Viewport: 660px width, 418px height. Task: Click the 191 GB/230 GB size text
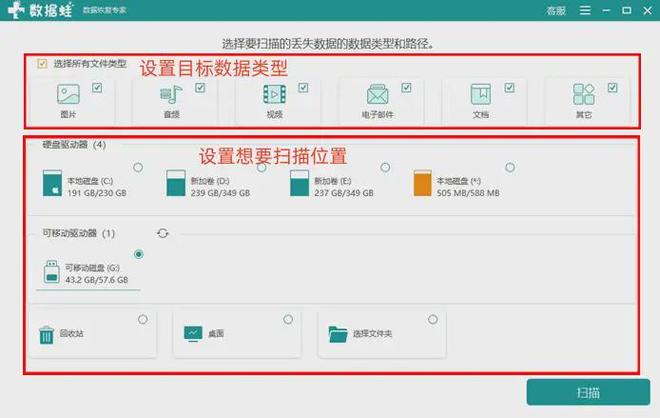97,193
